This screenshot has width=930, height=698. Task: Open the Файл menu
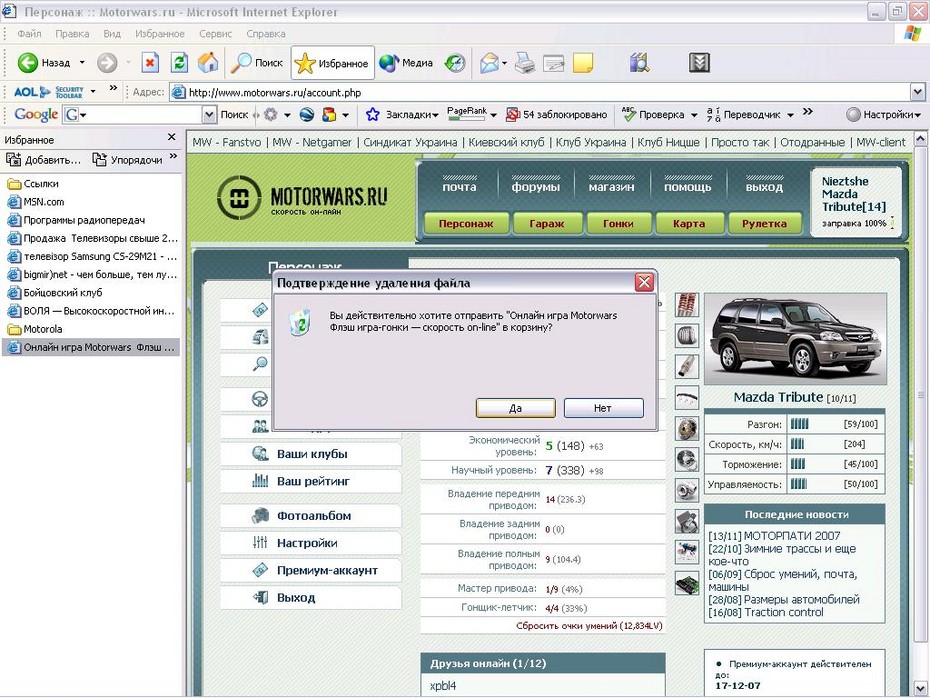point(29,34)
